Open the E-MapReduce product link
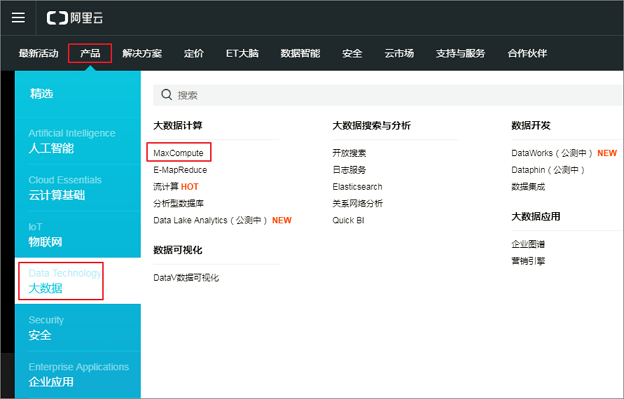This screenshot has width=624, height=399. [x=180, y=170]
